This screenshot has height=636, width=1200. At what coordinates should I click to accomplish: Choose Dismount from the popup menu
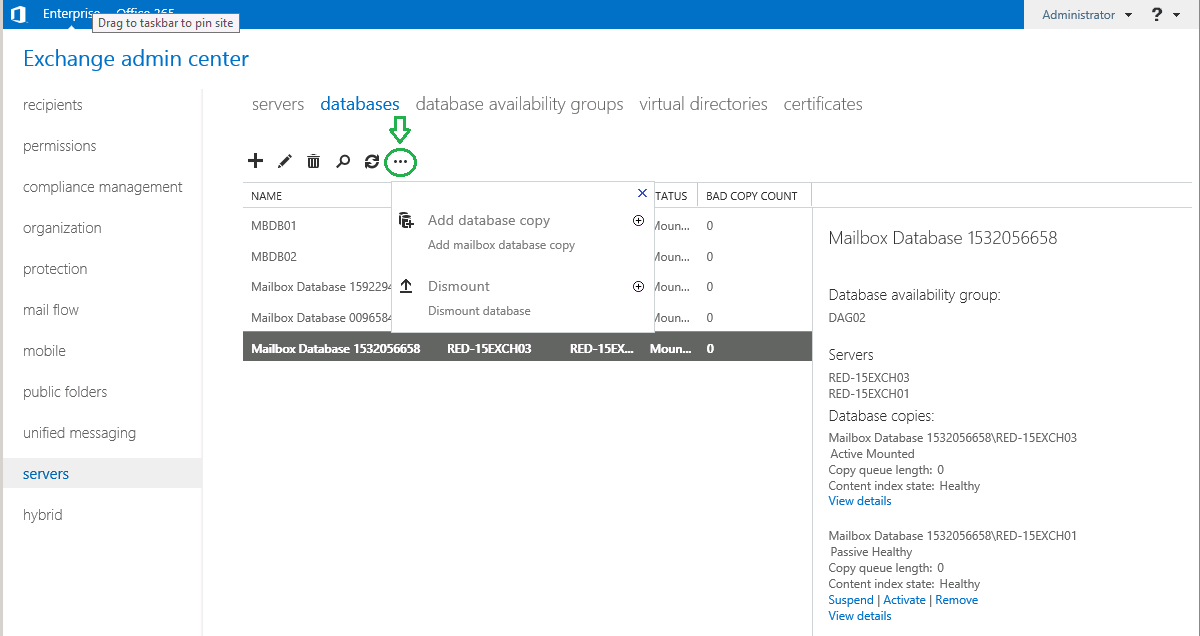[459, 286]
